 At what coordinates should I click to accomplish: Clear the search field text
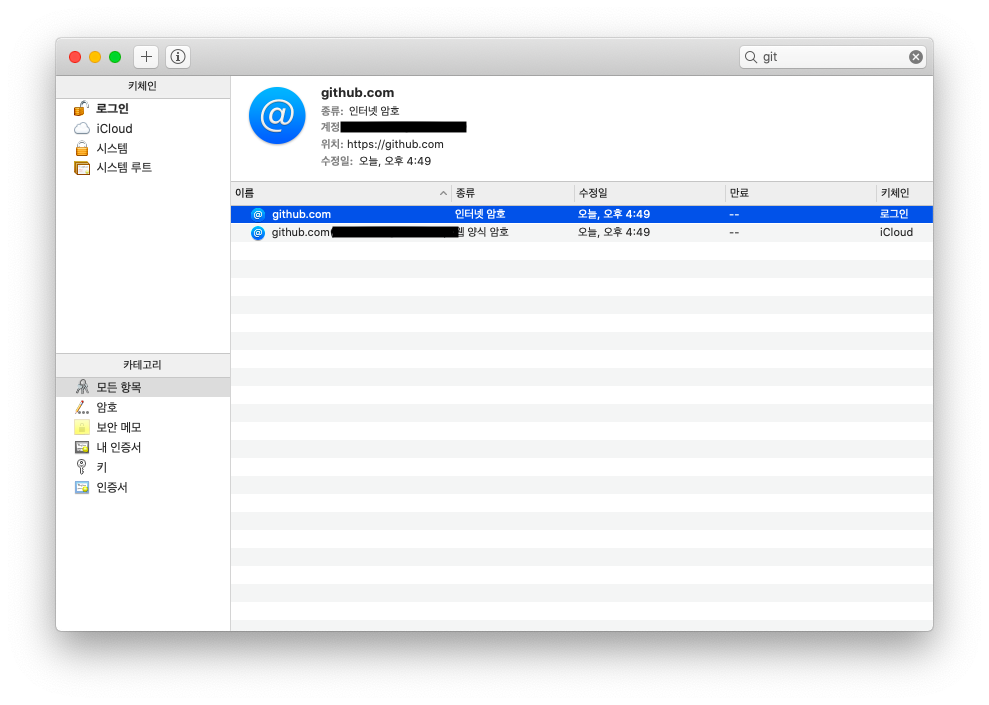click(915, 57)
